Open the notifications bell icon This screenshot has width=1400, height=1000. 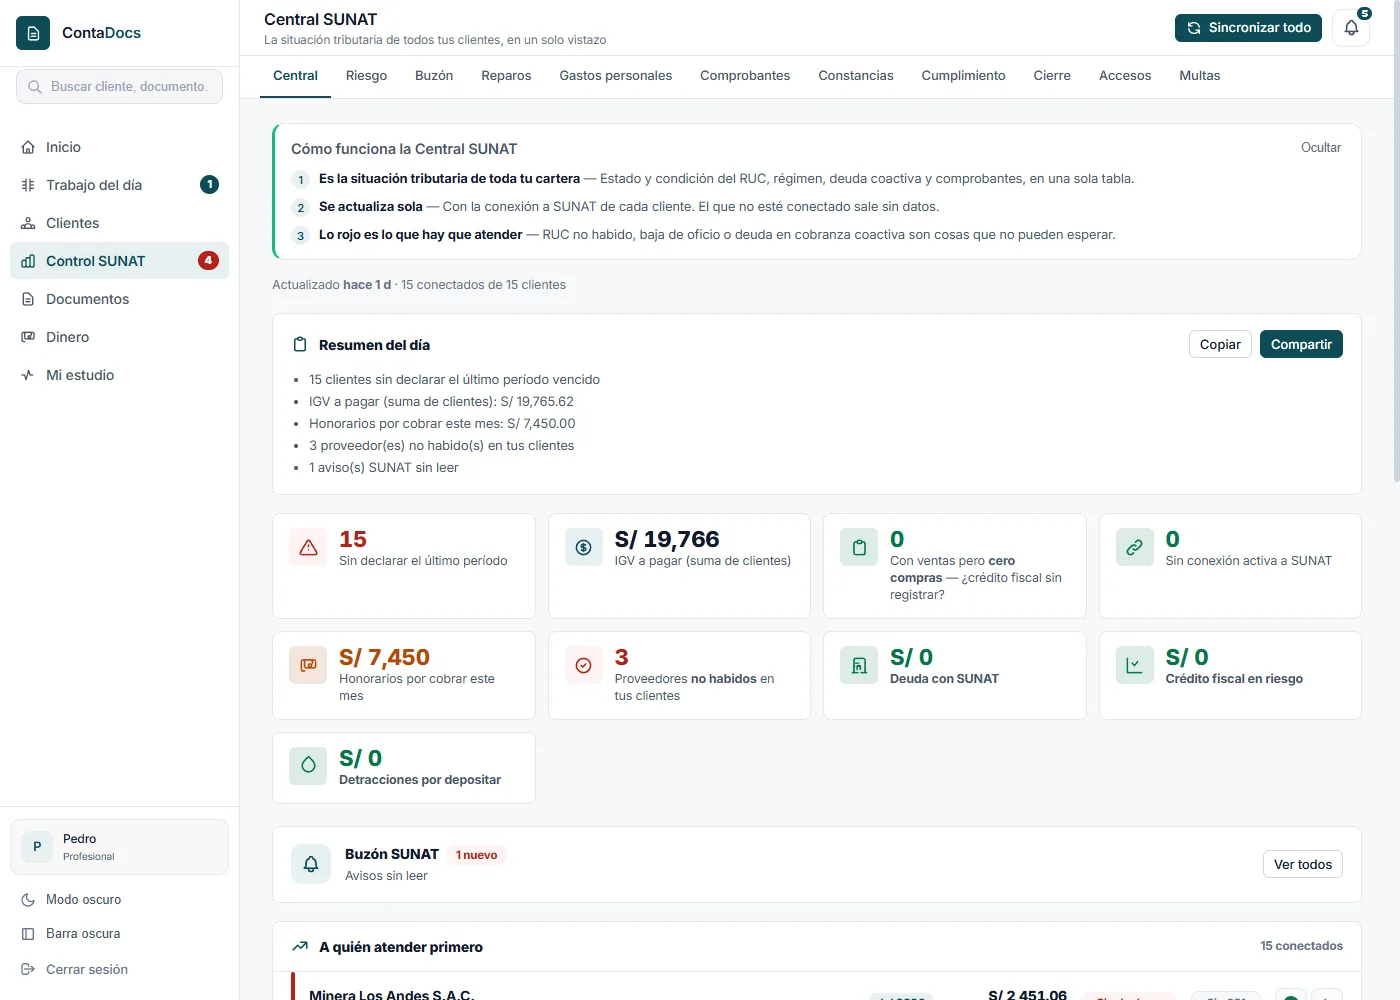point(1351,28)
